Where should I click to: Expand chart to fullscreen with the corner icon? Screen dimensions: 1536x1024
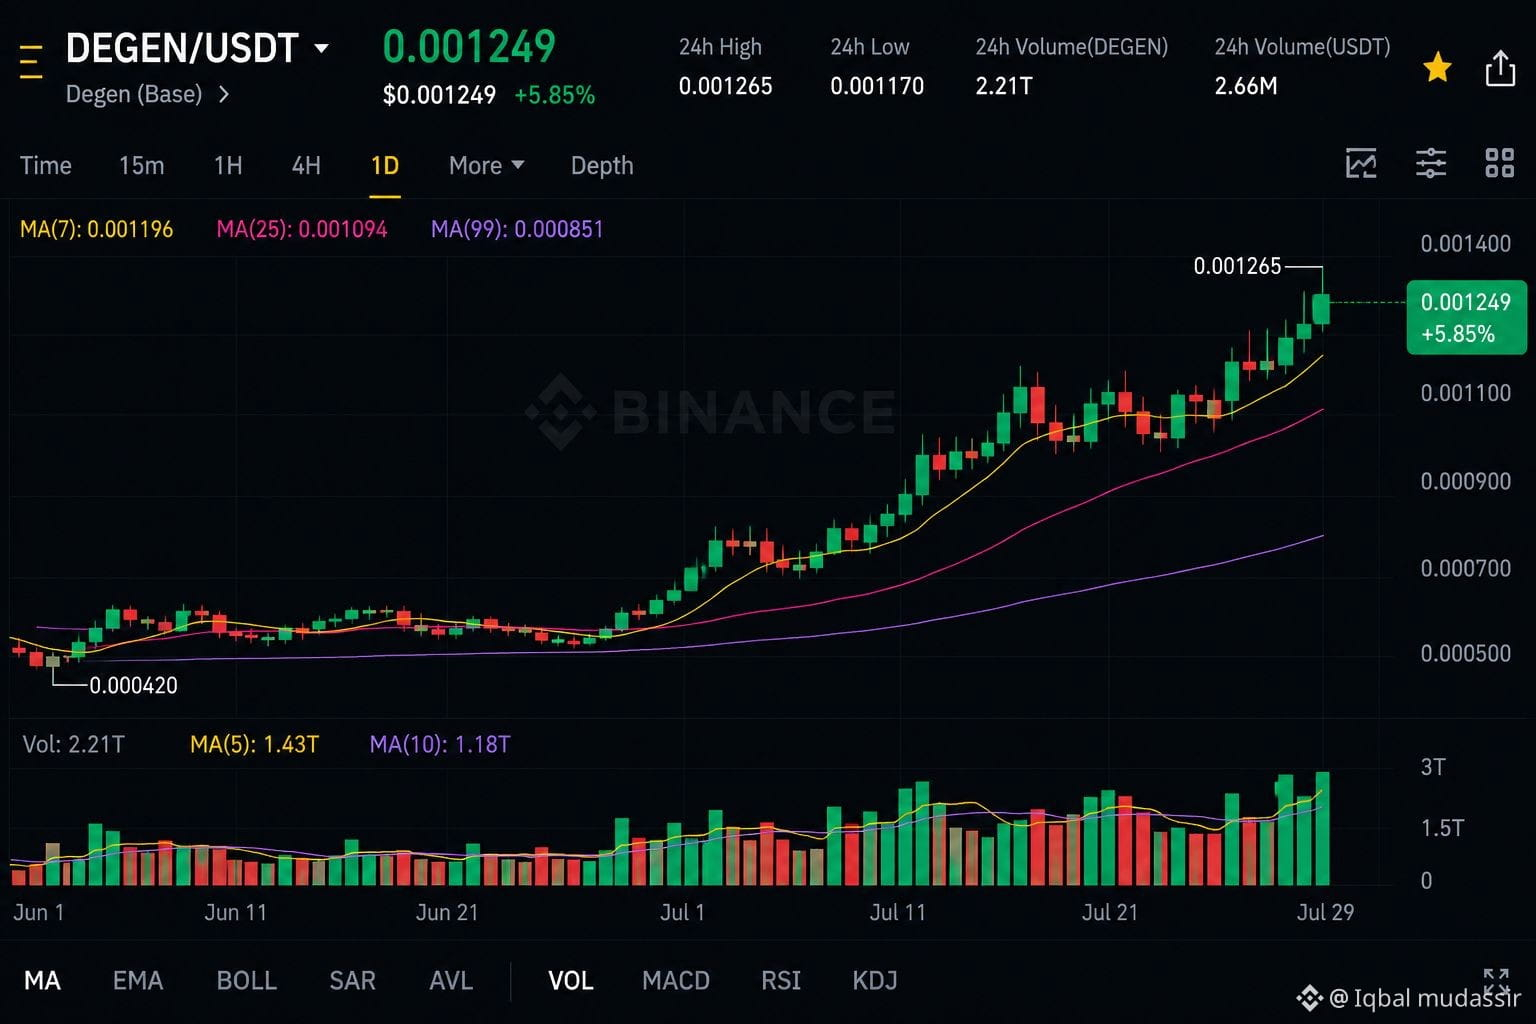(x=1496, y=982)
